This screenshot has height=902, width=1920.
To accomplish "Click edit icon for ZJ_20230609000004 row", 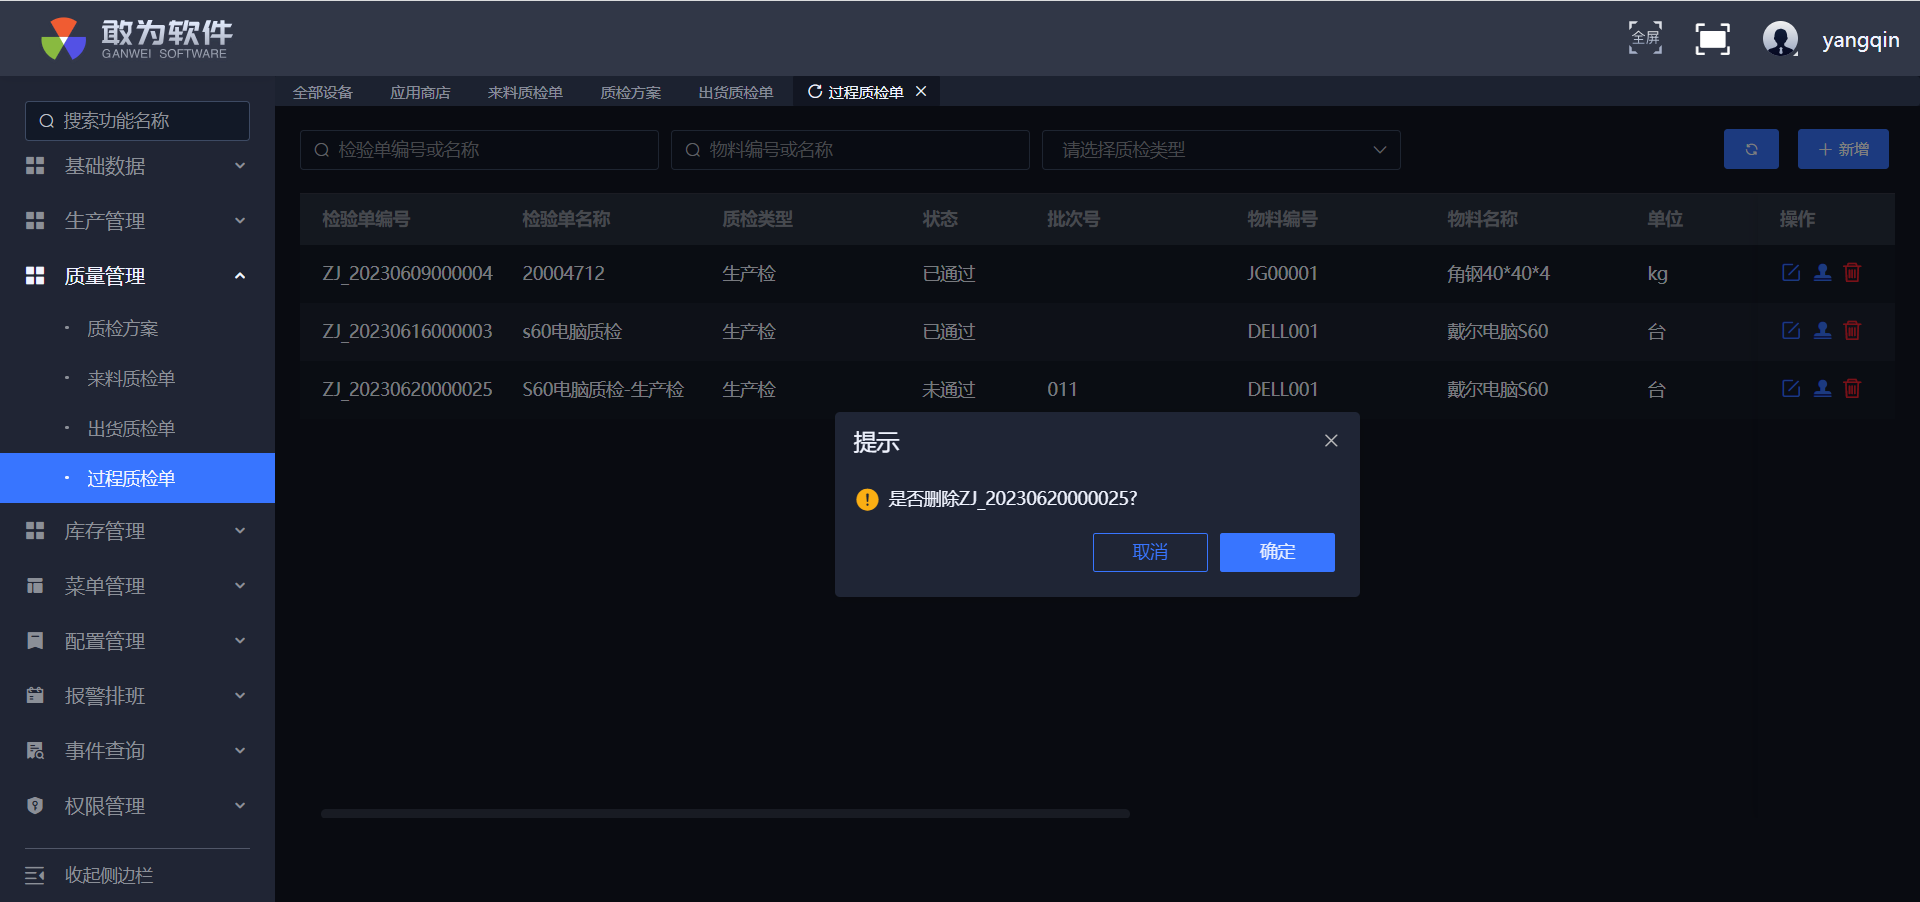I will [x=1790, y=273].
